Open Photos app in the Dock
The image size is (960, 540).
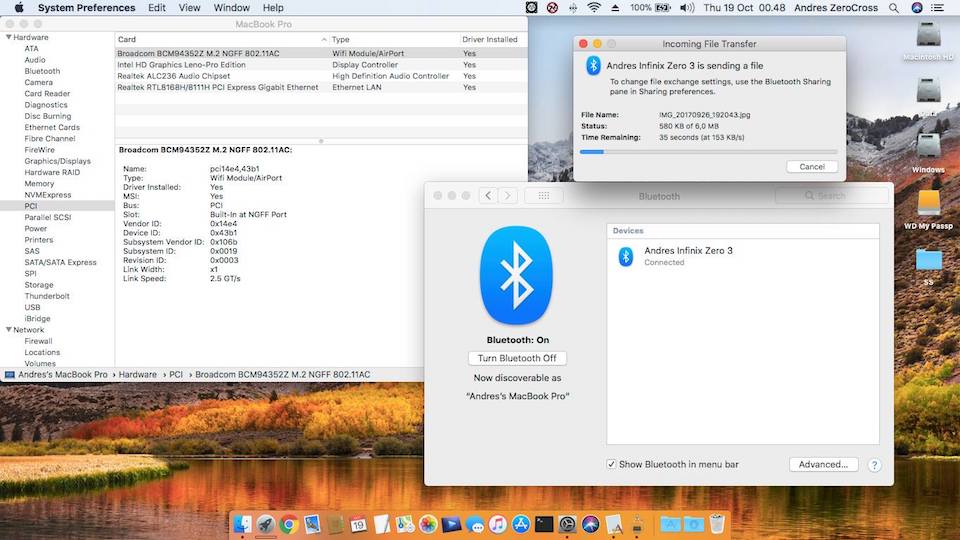[428, 524]
